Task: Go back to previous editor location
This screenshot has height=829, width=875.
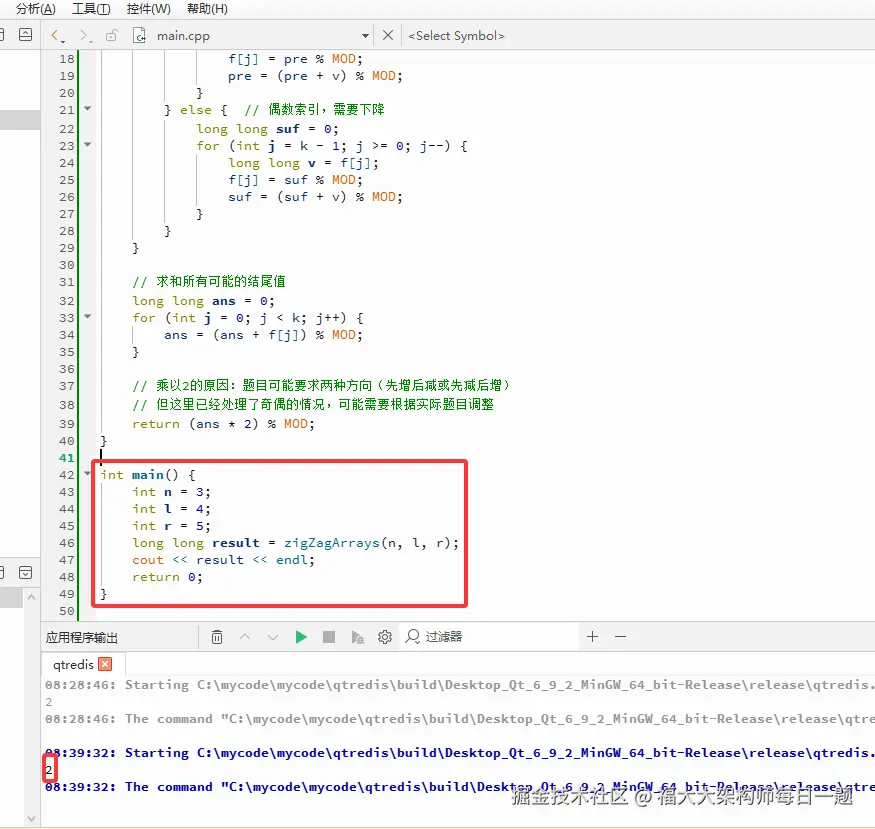Action: tap(57, 36)
